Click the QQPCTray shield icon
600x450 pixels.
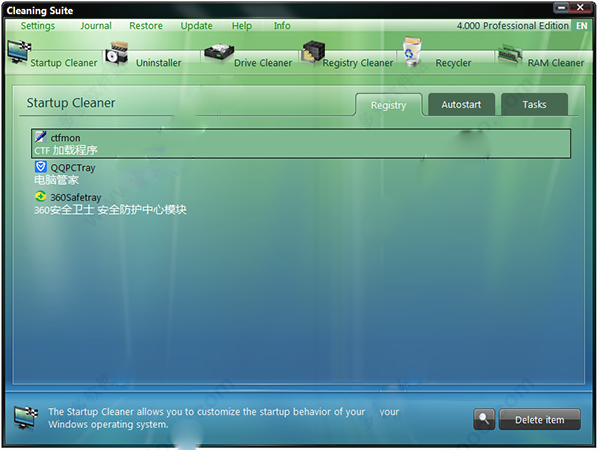41,167
